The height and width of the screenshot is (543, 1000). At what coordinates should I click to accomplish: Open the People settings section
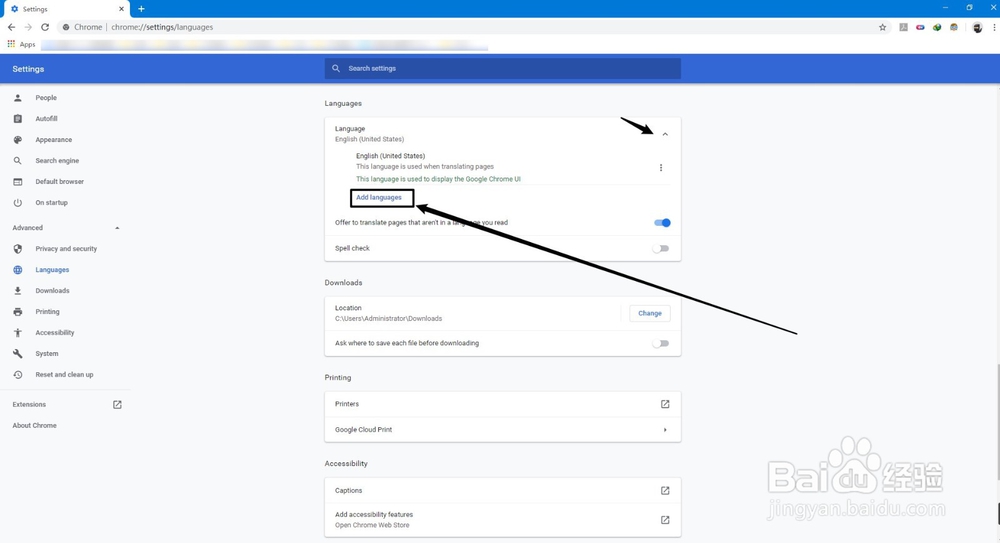(46, 98)
